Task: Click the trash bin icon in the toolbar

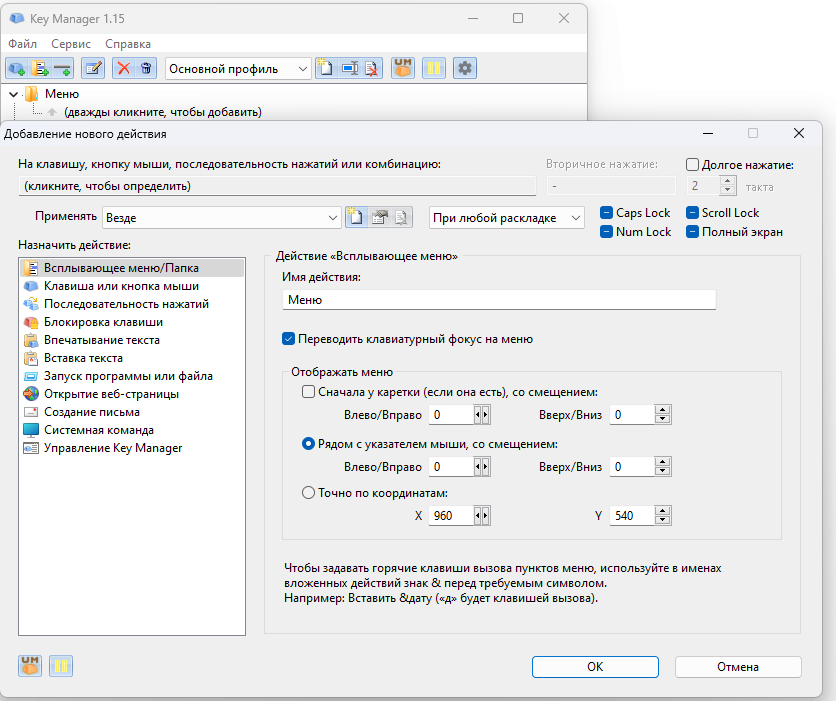Action: (146, 68)
